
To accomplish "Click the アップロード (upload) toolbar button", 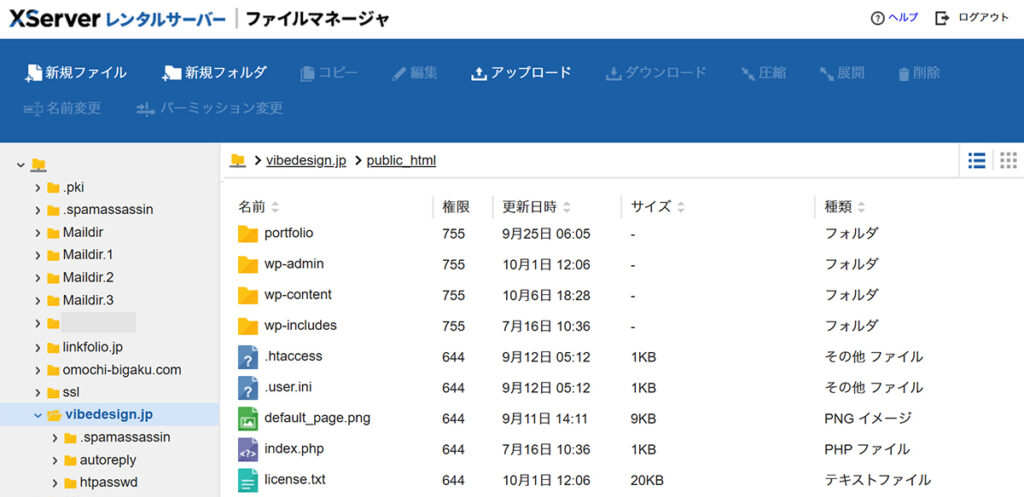I will pos(521,73).
